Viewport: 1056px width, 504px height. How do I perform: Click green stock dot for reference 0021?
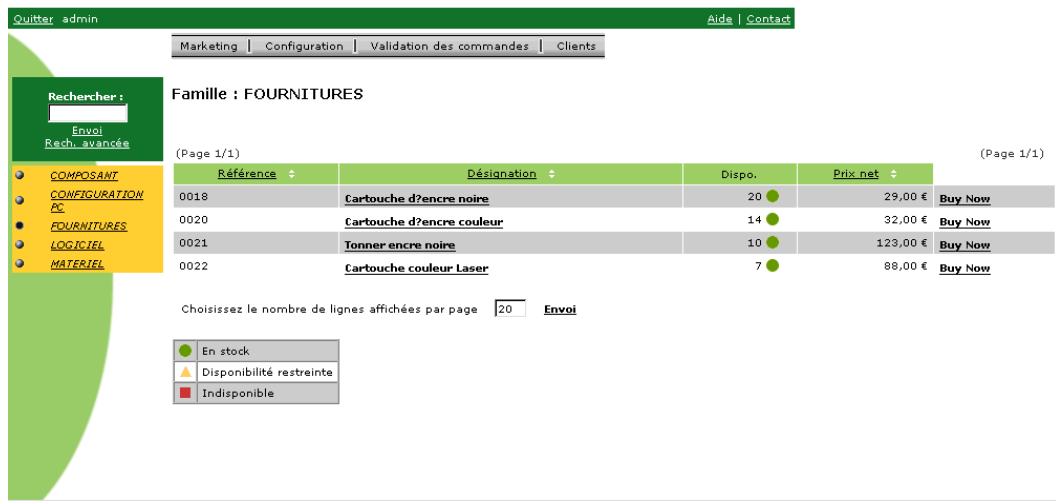[x=772, y=243]
